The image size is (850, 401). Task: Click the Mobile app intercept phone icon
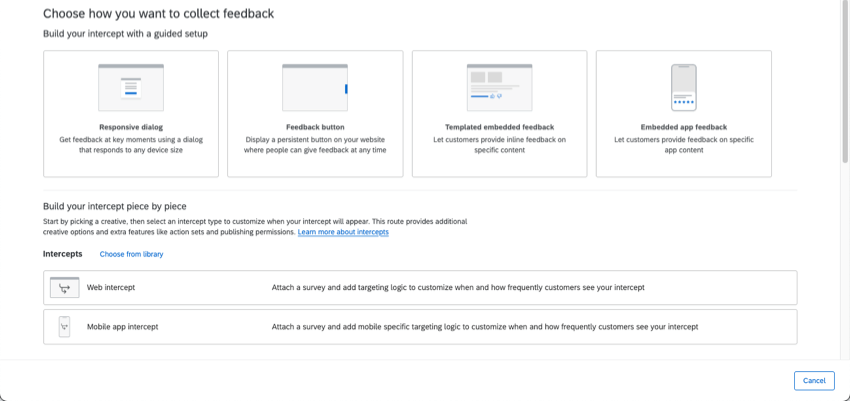[x=65, y=327]
